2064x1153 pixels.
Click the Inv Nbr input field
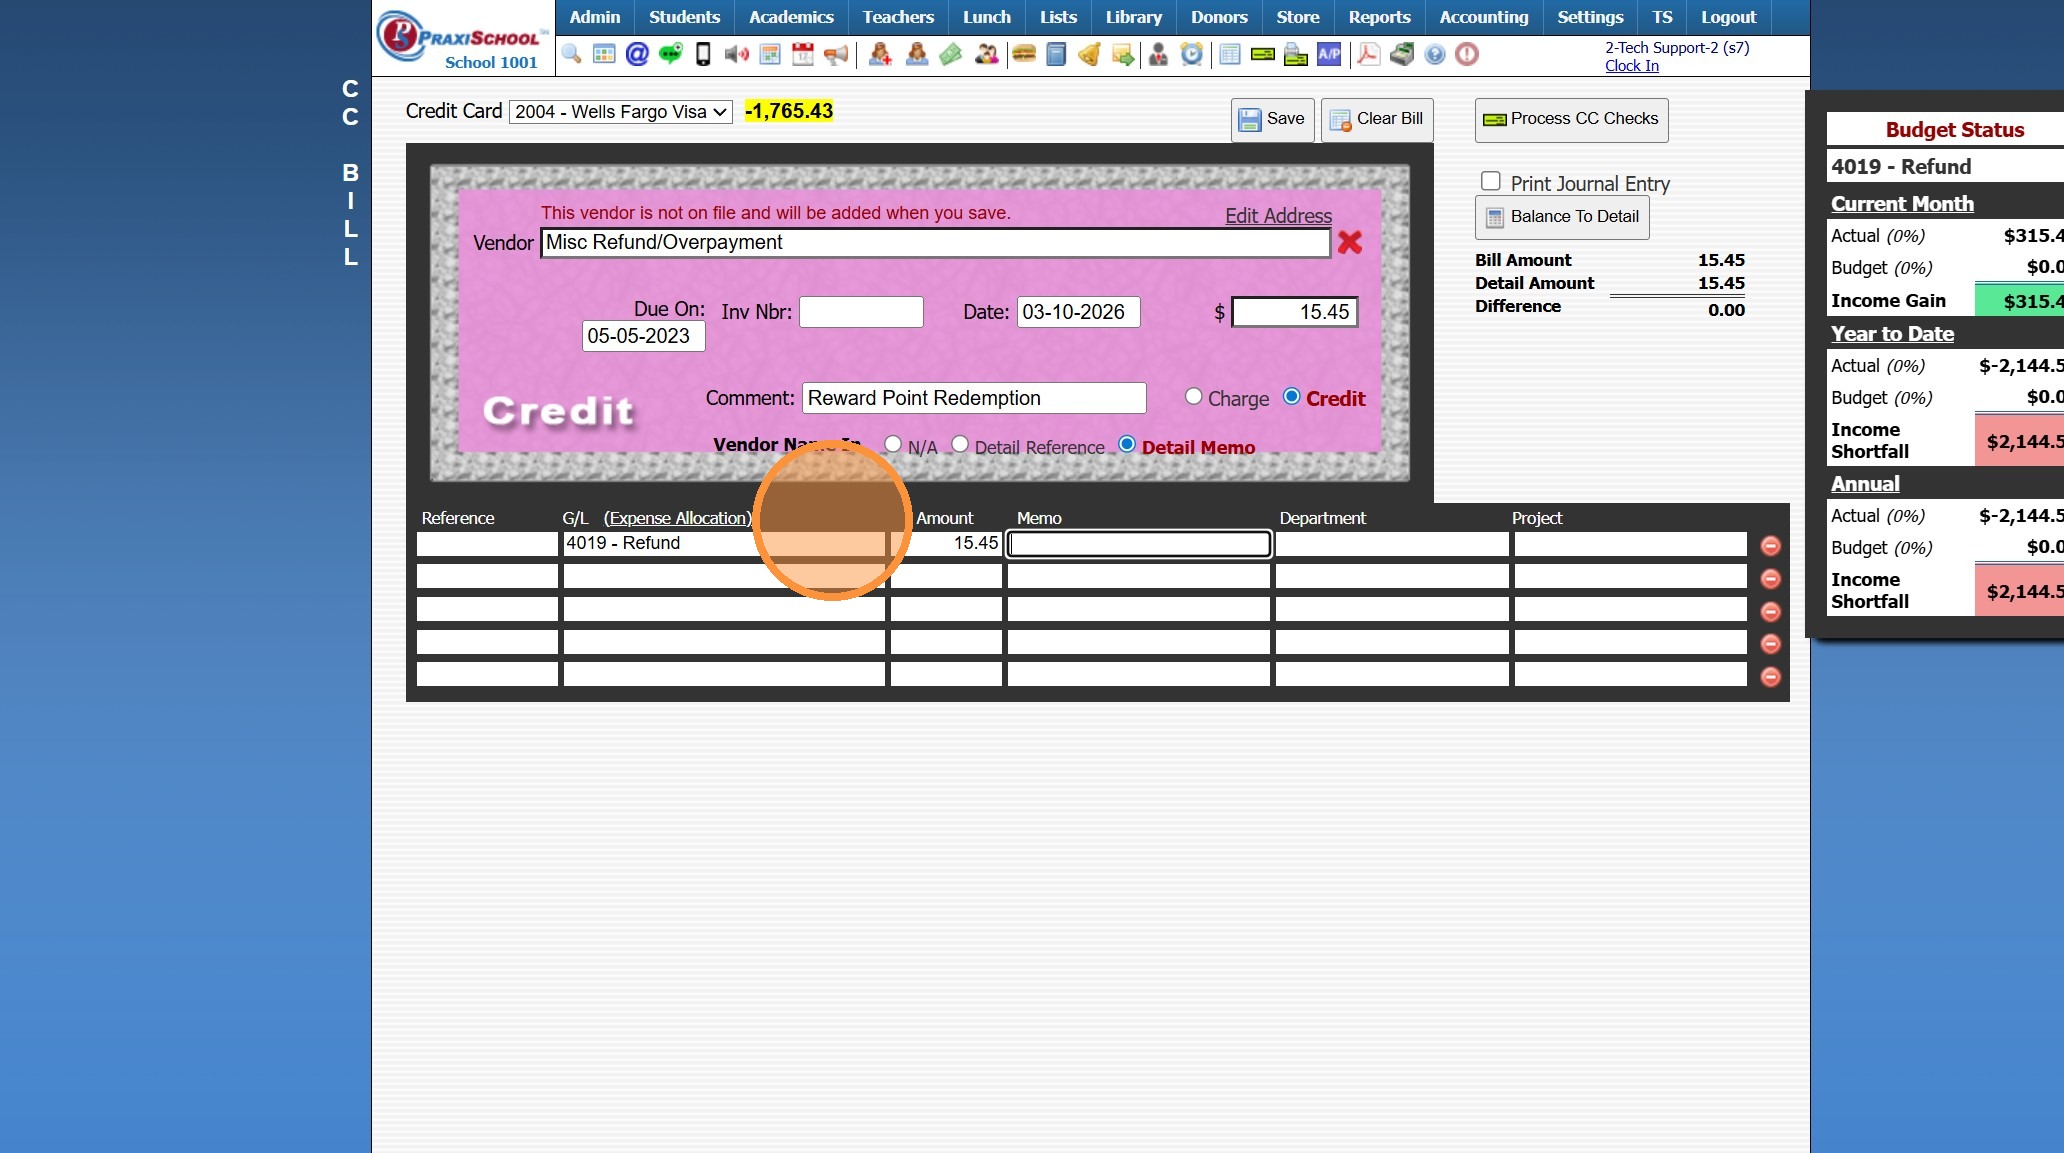click(861, 312)
